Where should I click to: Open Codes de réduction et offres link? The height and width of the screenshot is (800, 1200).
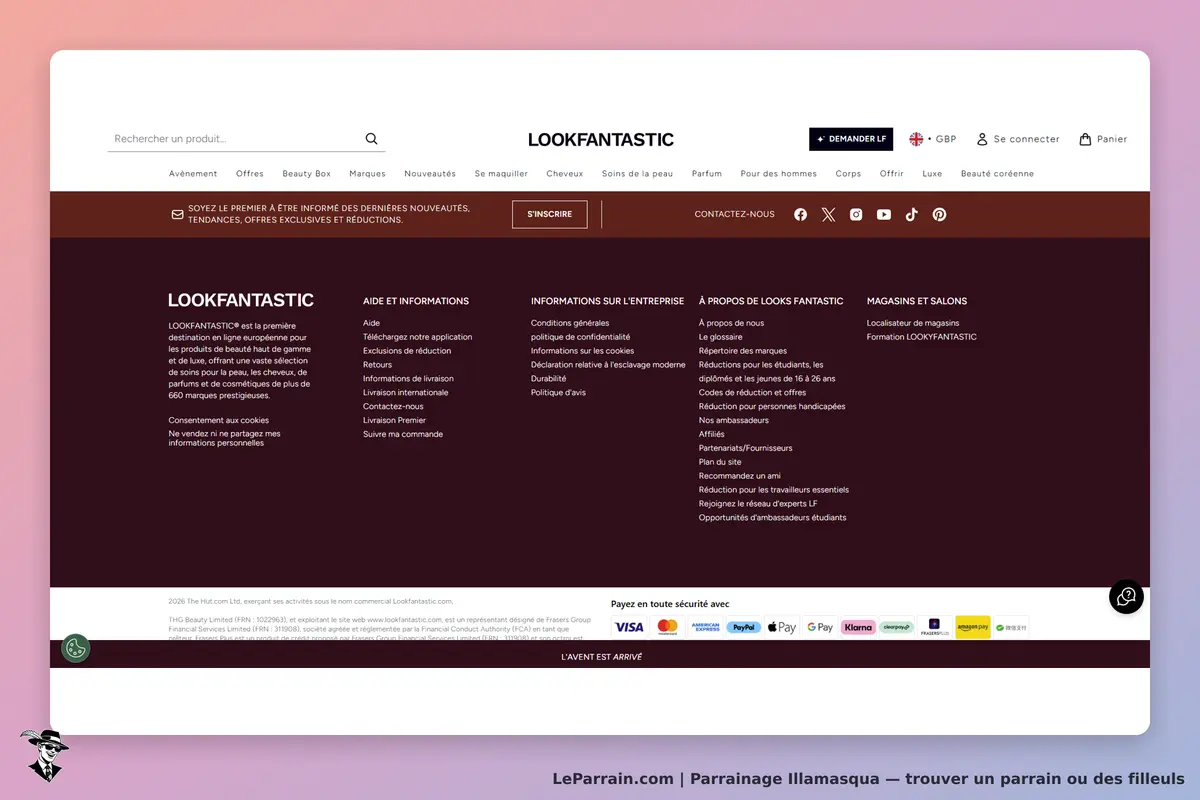[753, 393]
